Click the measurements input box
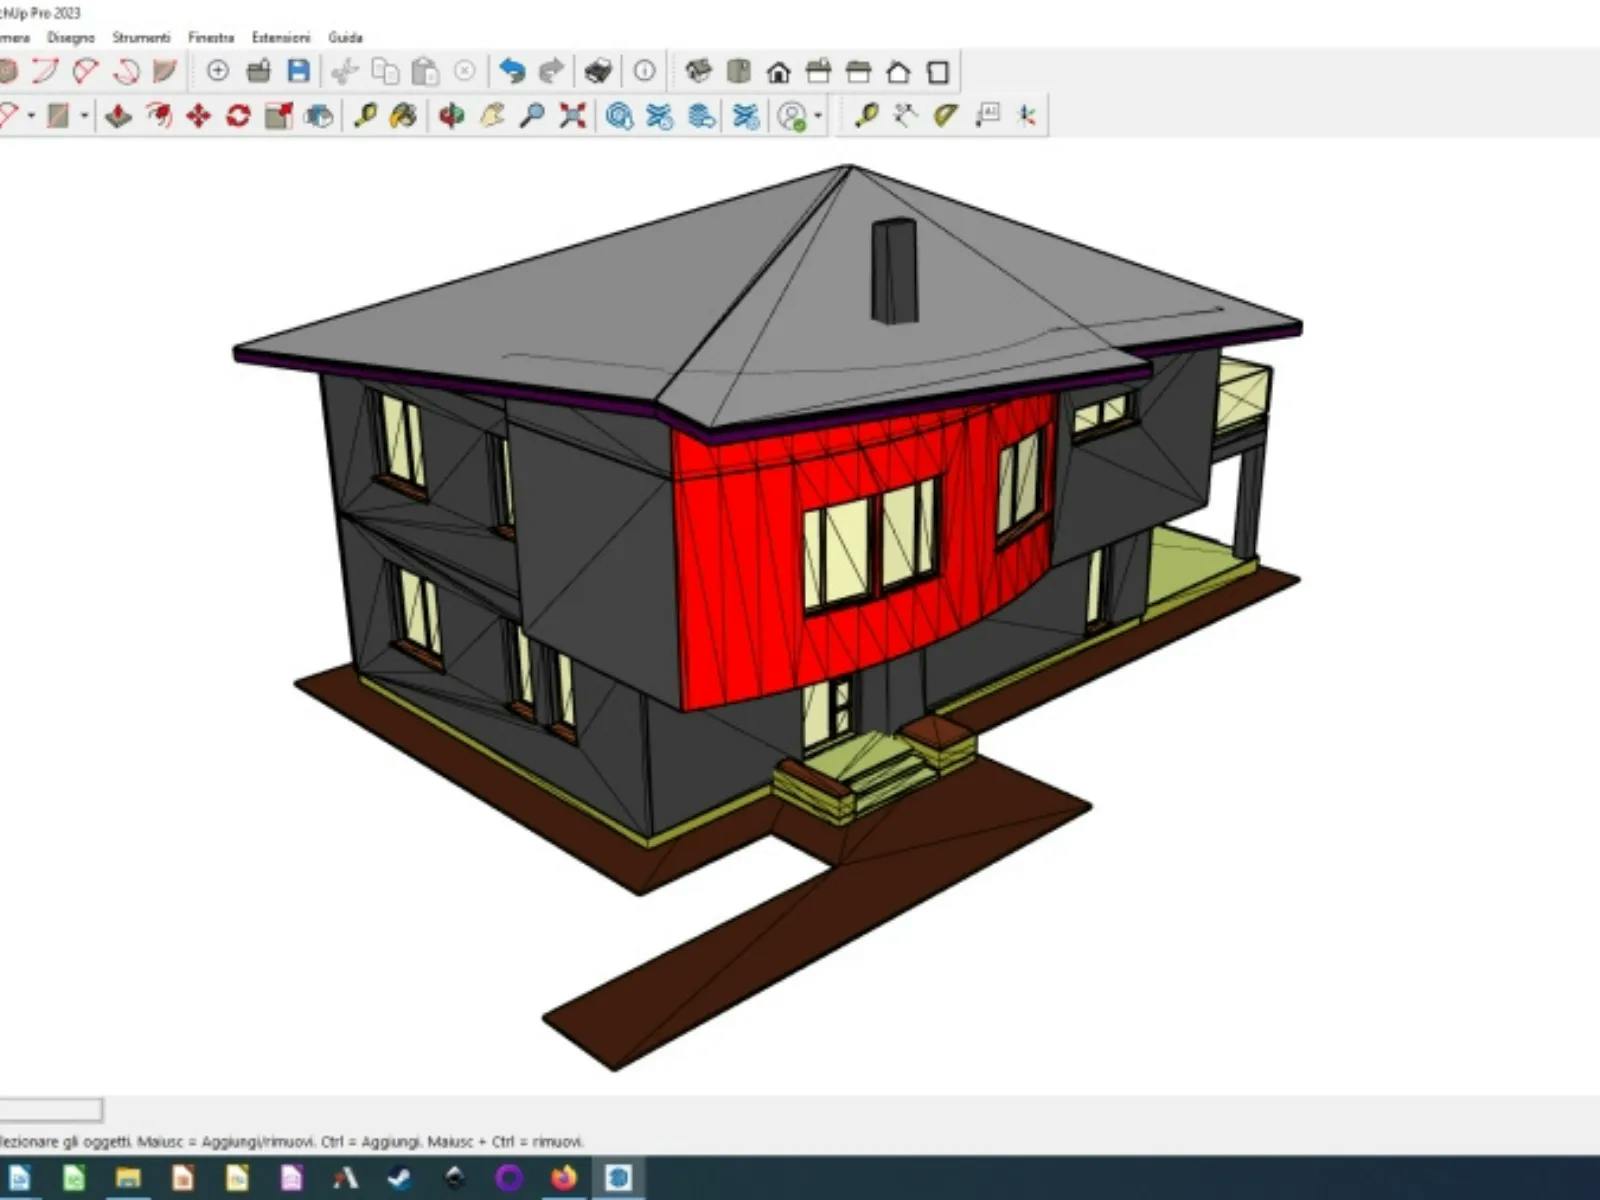This screenshot has height=1200, width=1600. (x=50, y=1110)
